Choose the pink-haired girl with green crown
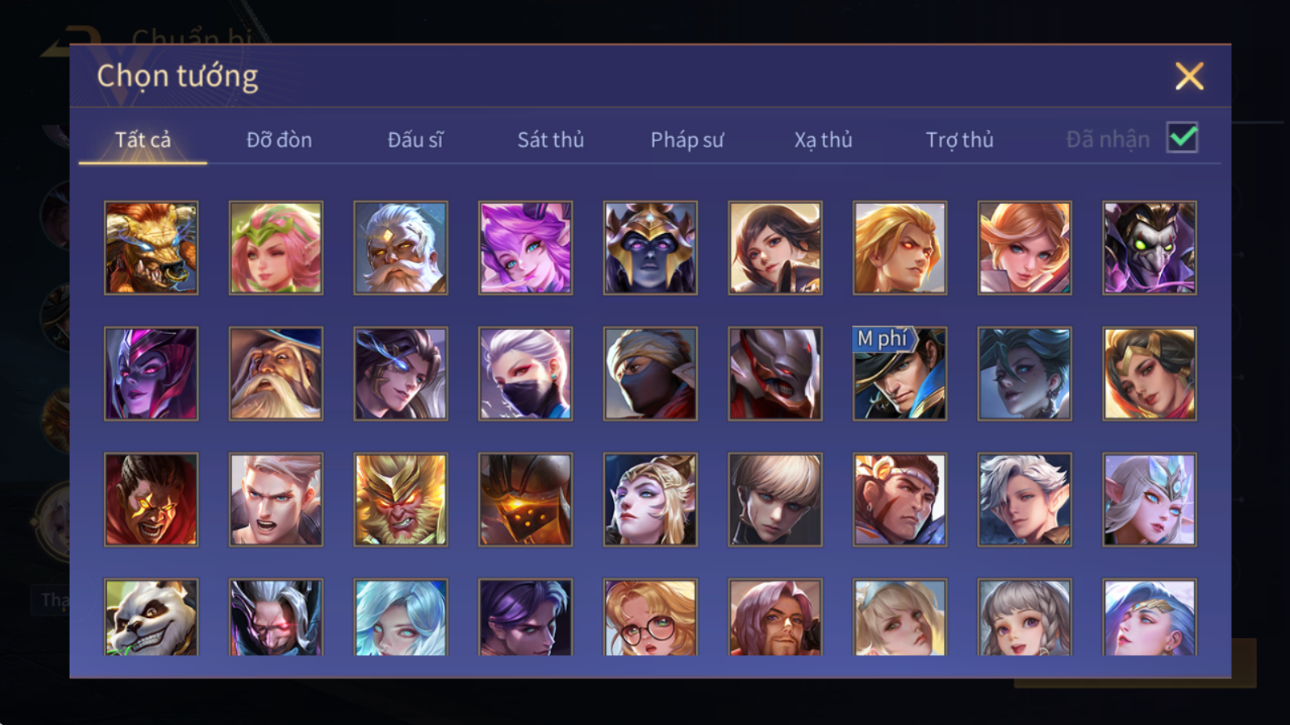 pyautogui.click(x=276, y=248)
